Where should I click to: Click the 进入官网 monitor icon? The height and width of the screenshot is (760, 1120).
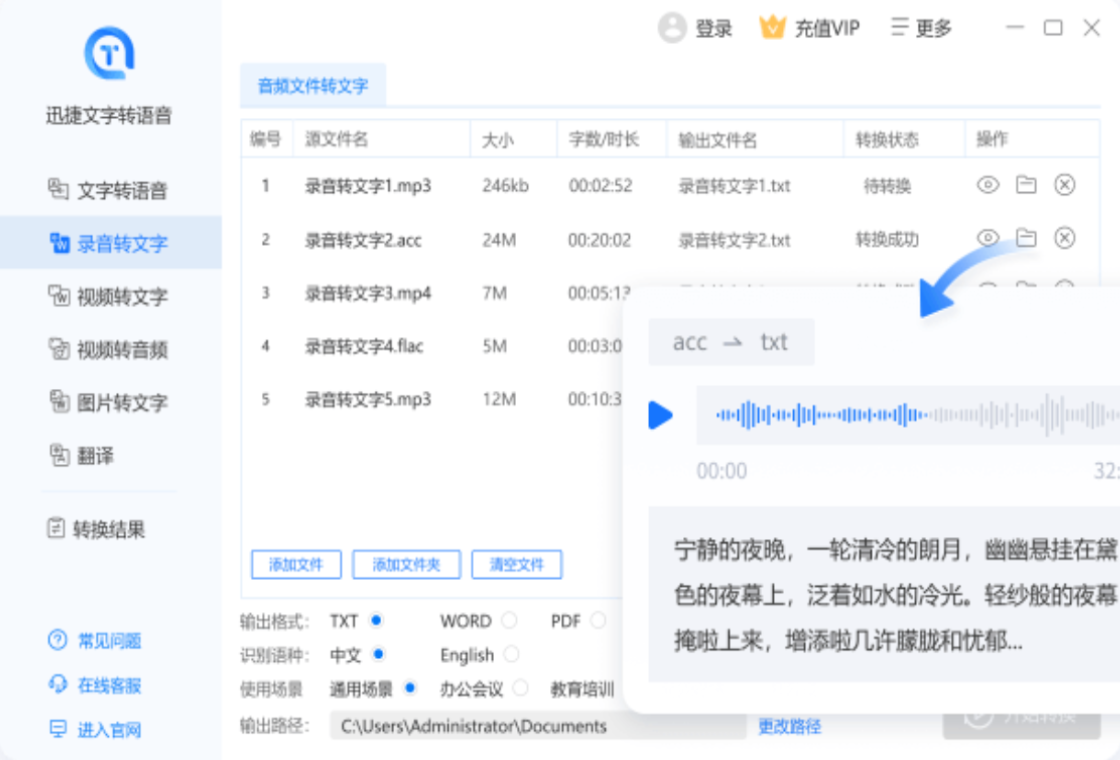point(58,729)
